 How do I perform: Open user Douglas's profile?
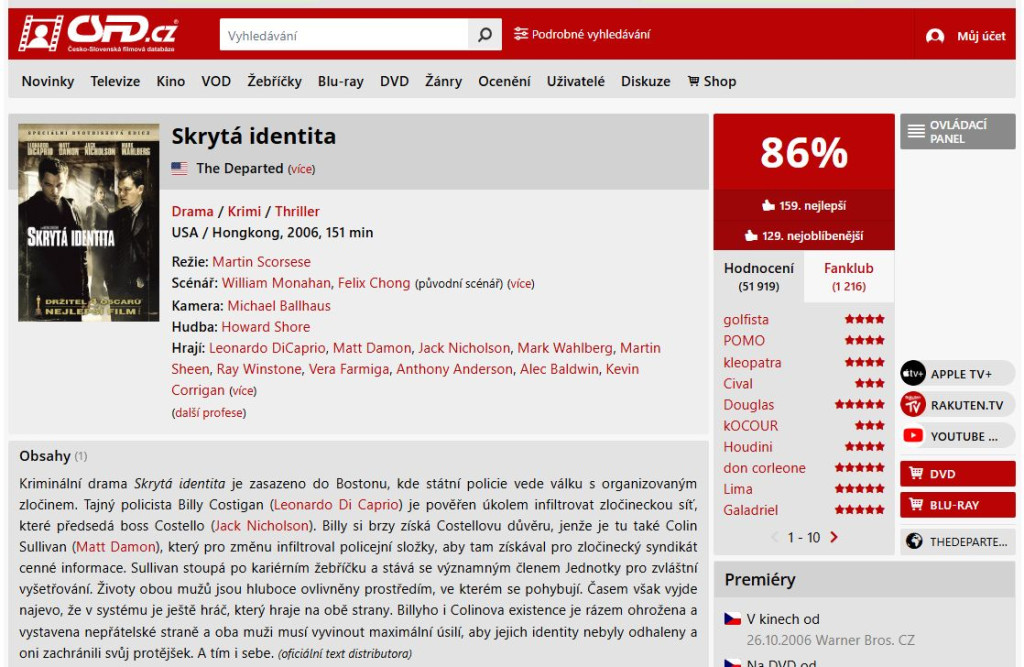[748, 404]
